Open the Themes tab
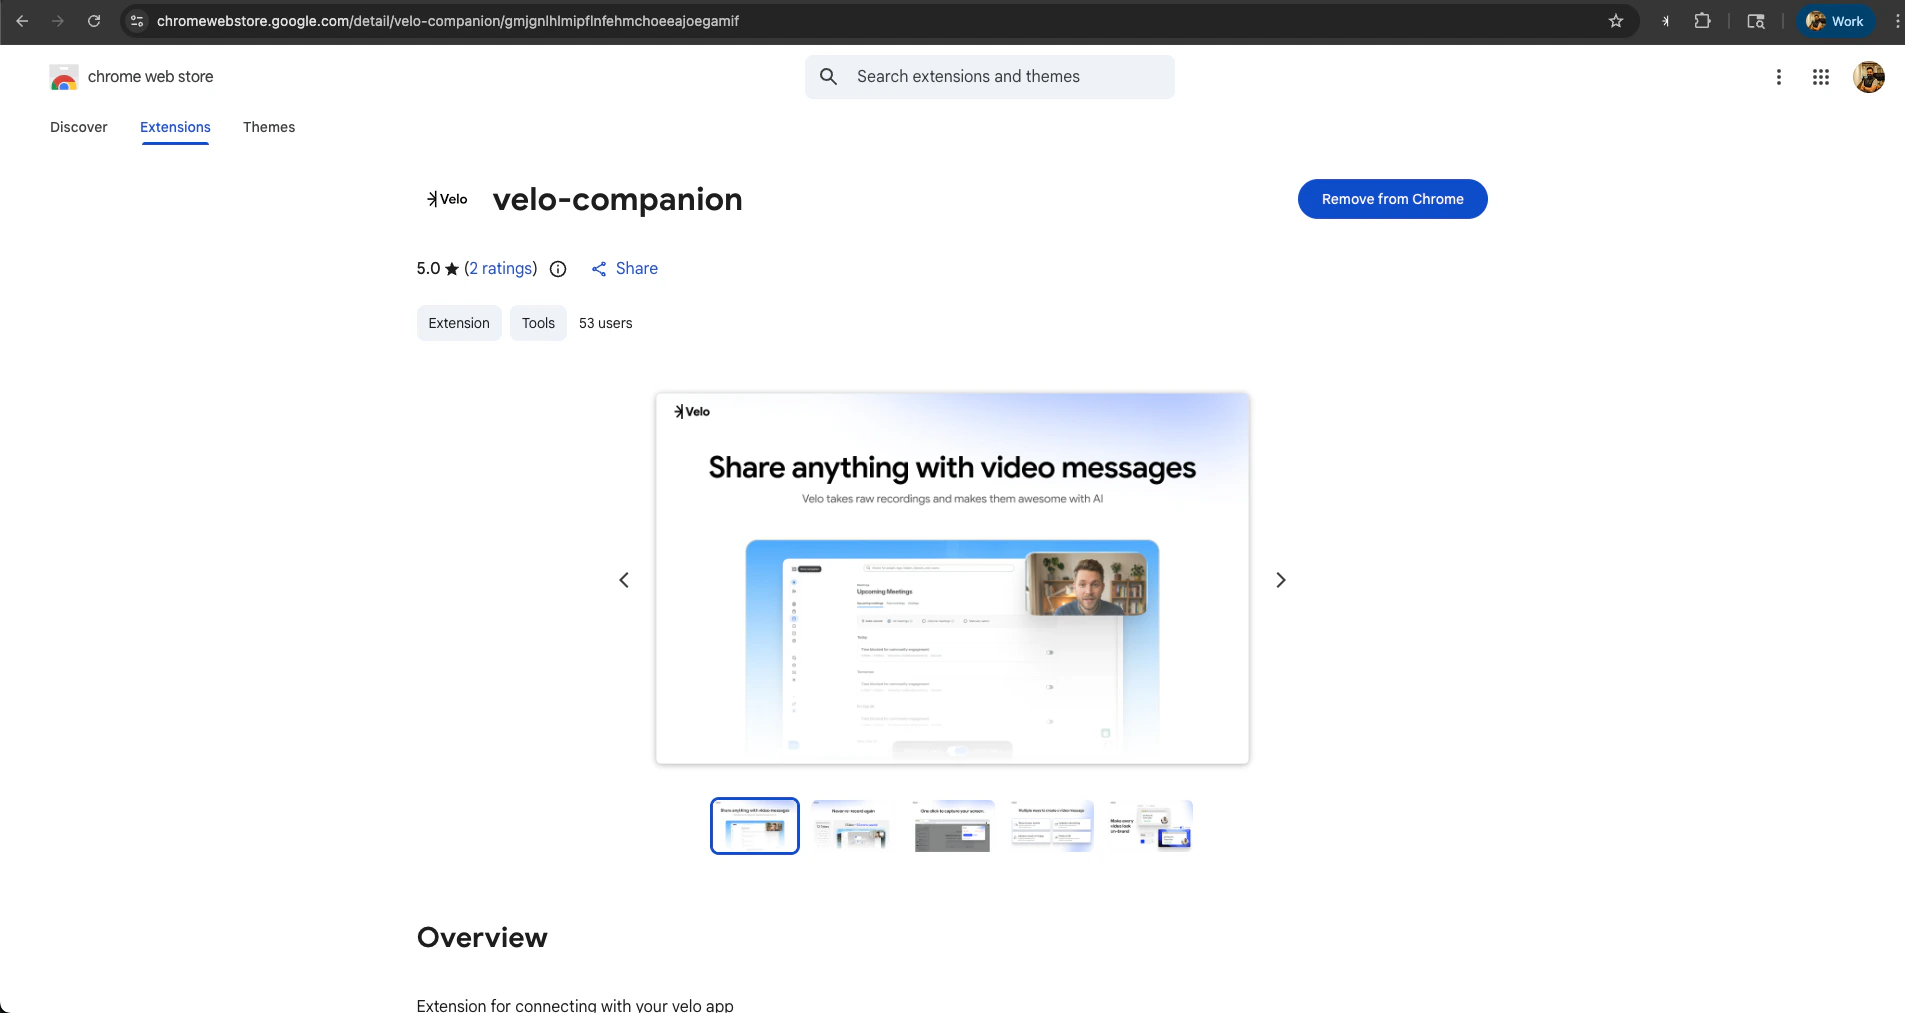This screenshot has width=1905, height=1013. [269, 127]
